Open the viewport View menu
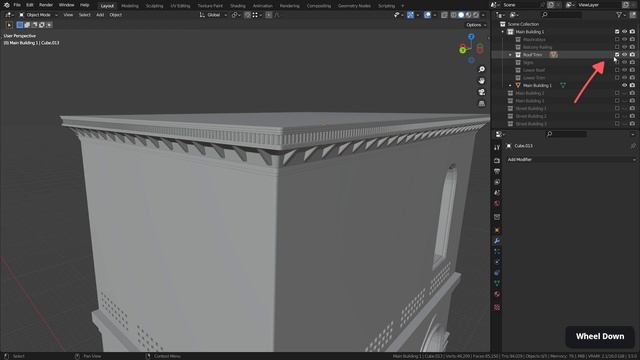This screenshot has width=640, height=360. [x=68, y=15]
